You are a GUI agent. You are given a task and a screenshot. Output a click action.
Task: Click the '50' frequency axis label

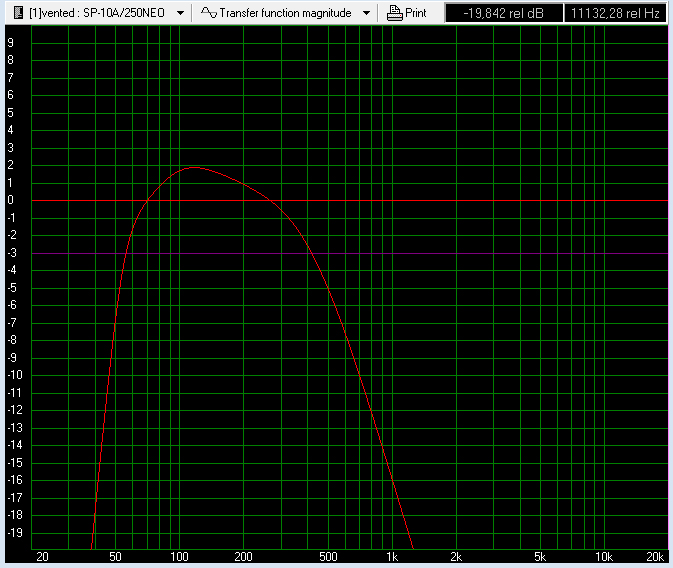click(115, 557)
